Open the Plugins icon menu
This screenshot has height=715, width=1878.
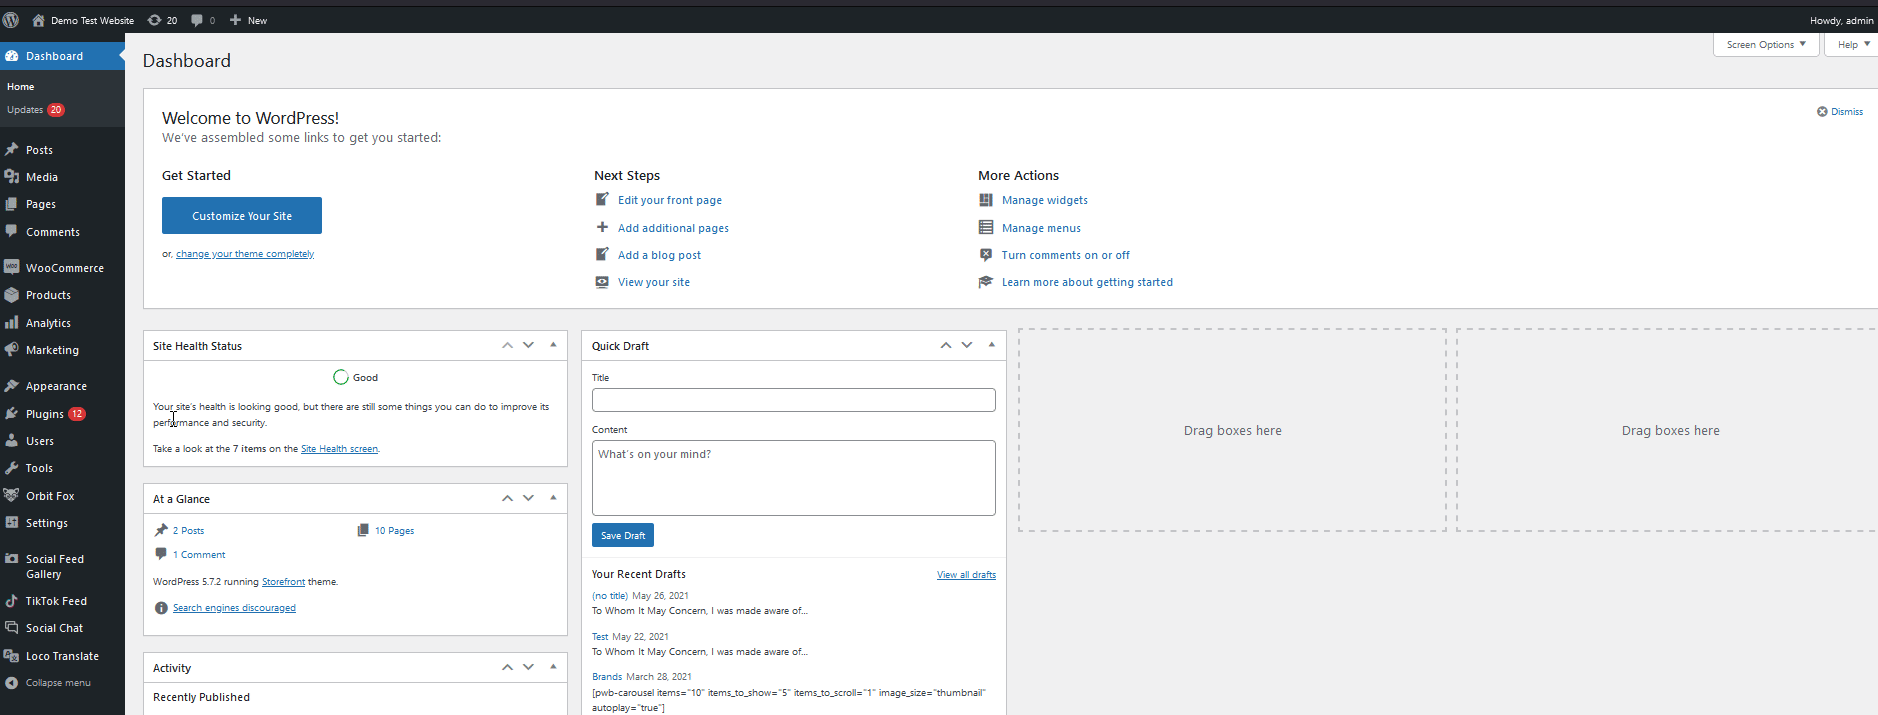click(x=12, y=413)
